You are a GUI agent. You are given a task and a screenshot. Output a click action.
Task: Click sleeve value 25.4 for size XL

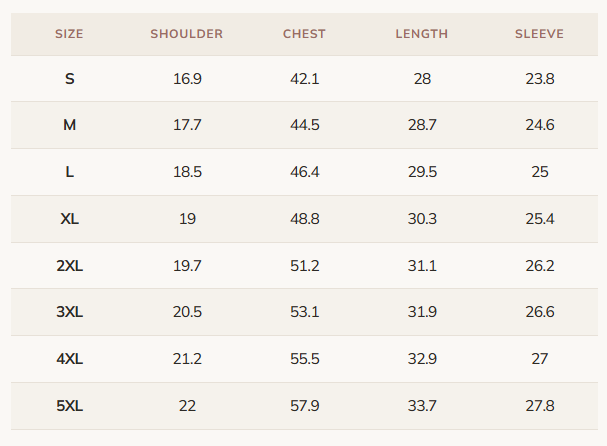point(540,219)
